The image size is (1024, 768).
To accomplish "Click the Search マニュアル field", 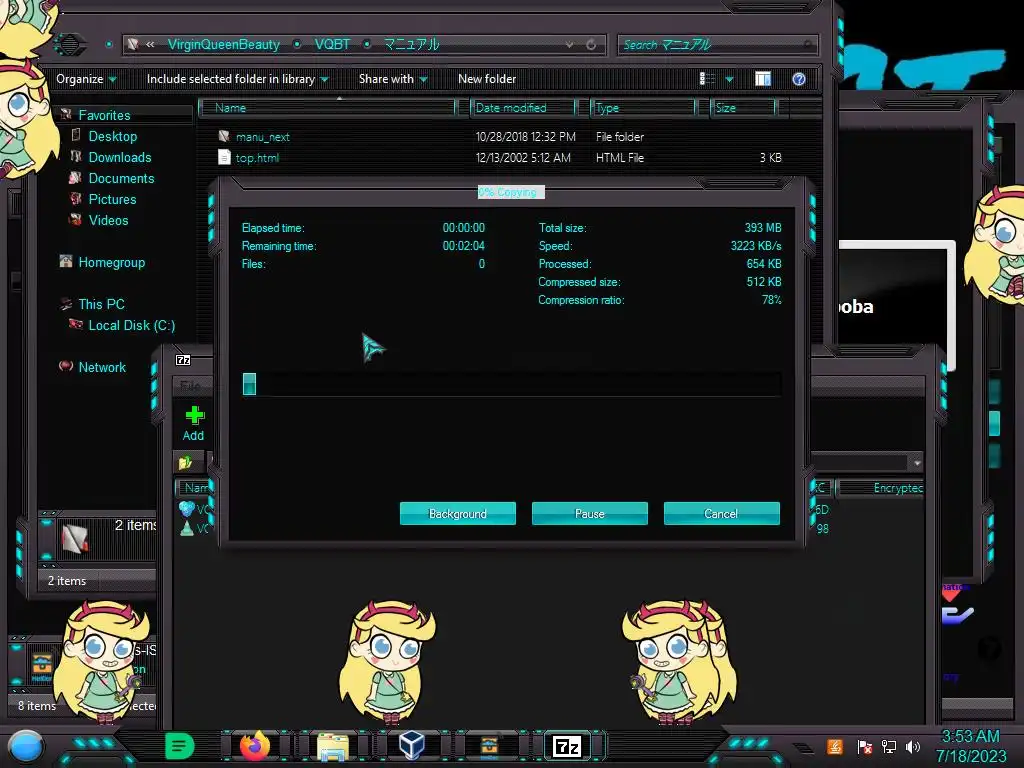I will 717,44.
